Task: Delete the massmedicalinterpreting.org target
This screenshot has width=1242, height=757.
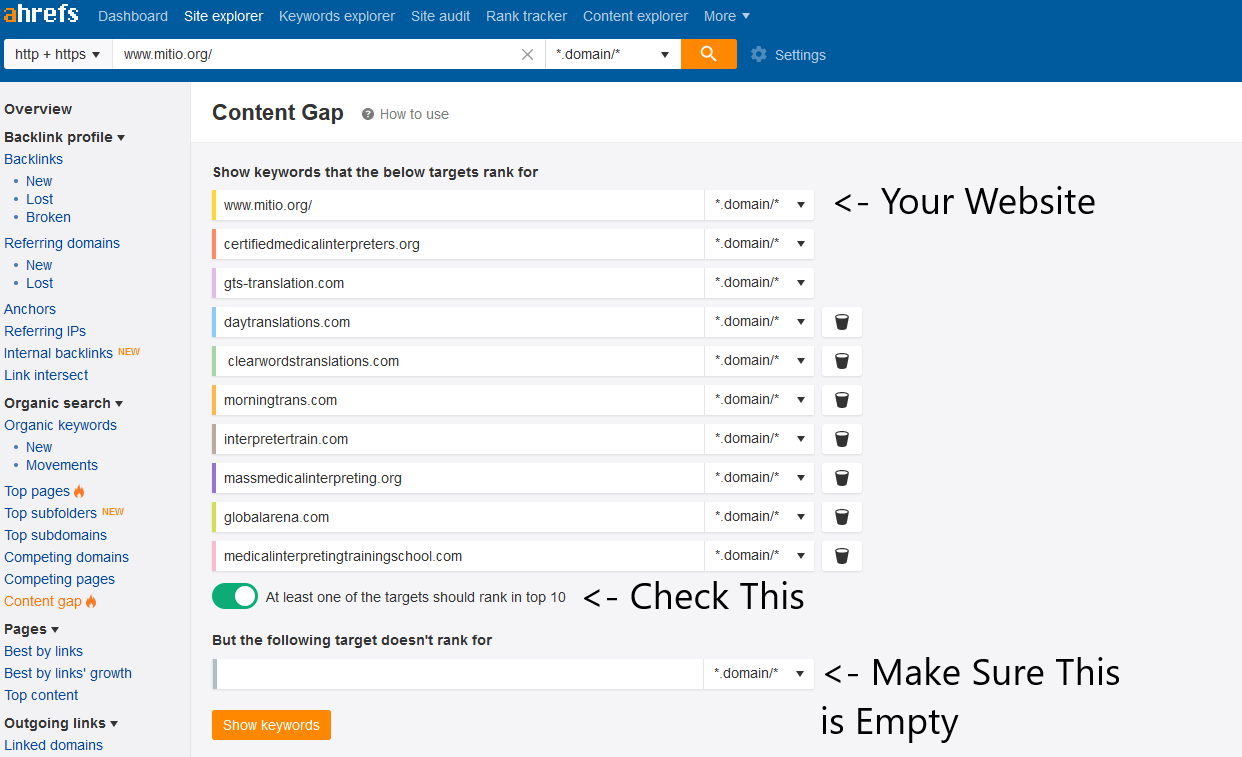Action: 842,478
